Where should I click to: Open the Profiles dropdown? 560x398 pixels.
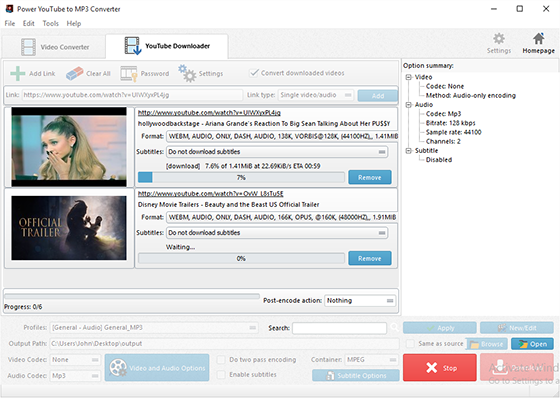[154, 328]
